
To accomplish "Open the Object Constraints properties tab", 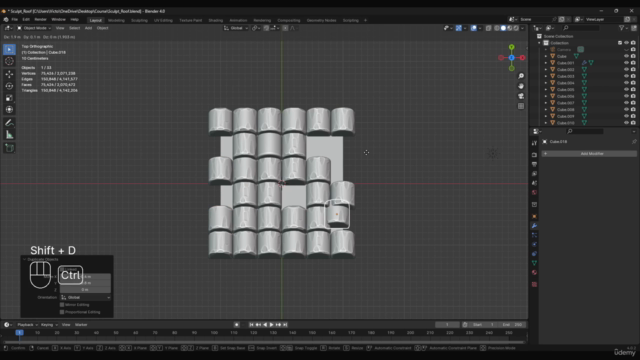I will [534, 254].
